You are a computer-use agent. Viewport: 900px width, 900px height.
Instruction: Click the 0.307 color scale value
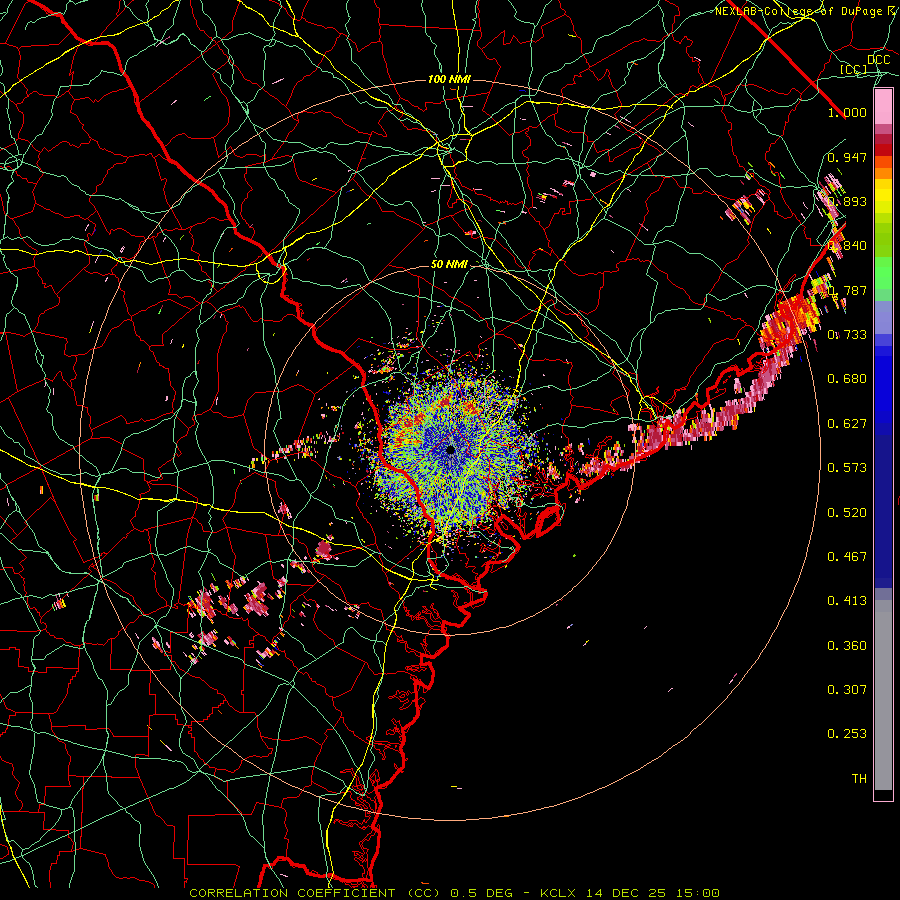tap(847, 690)
